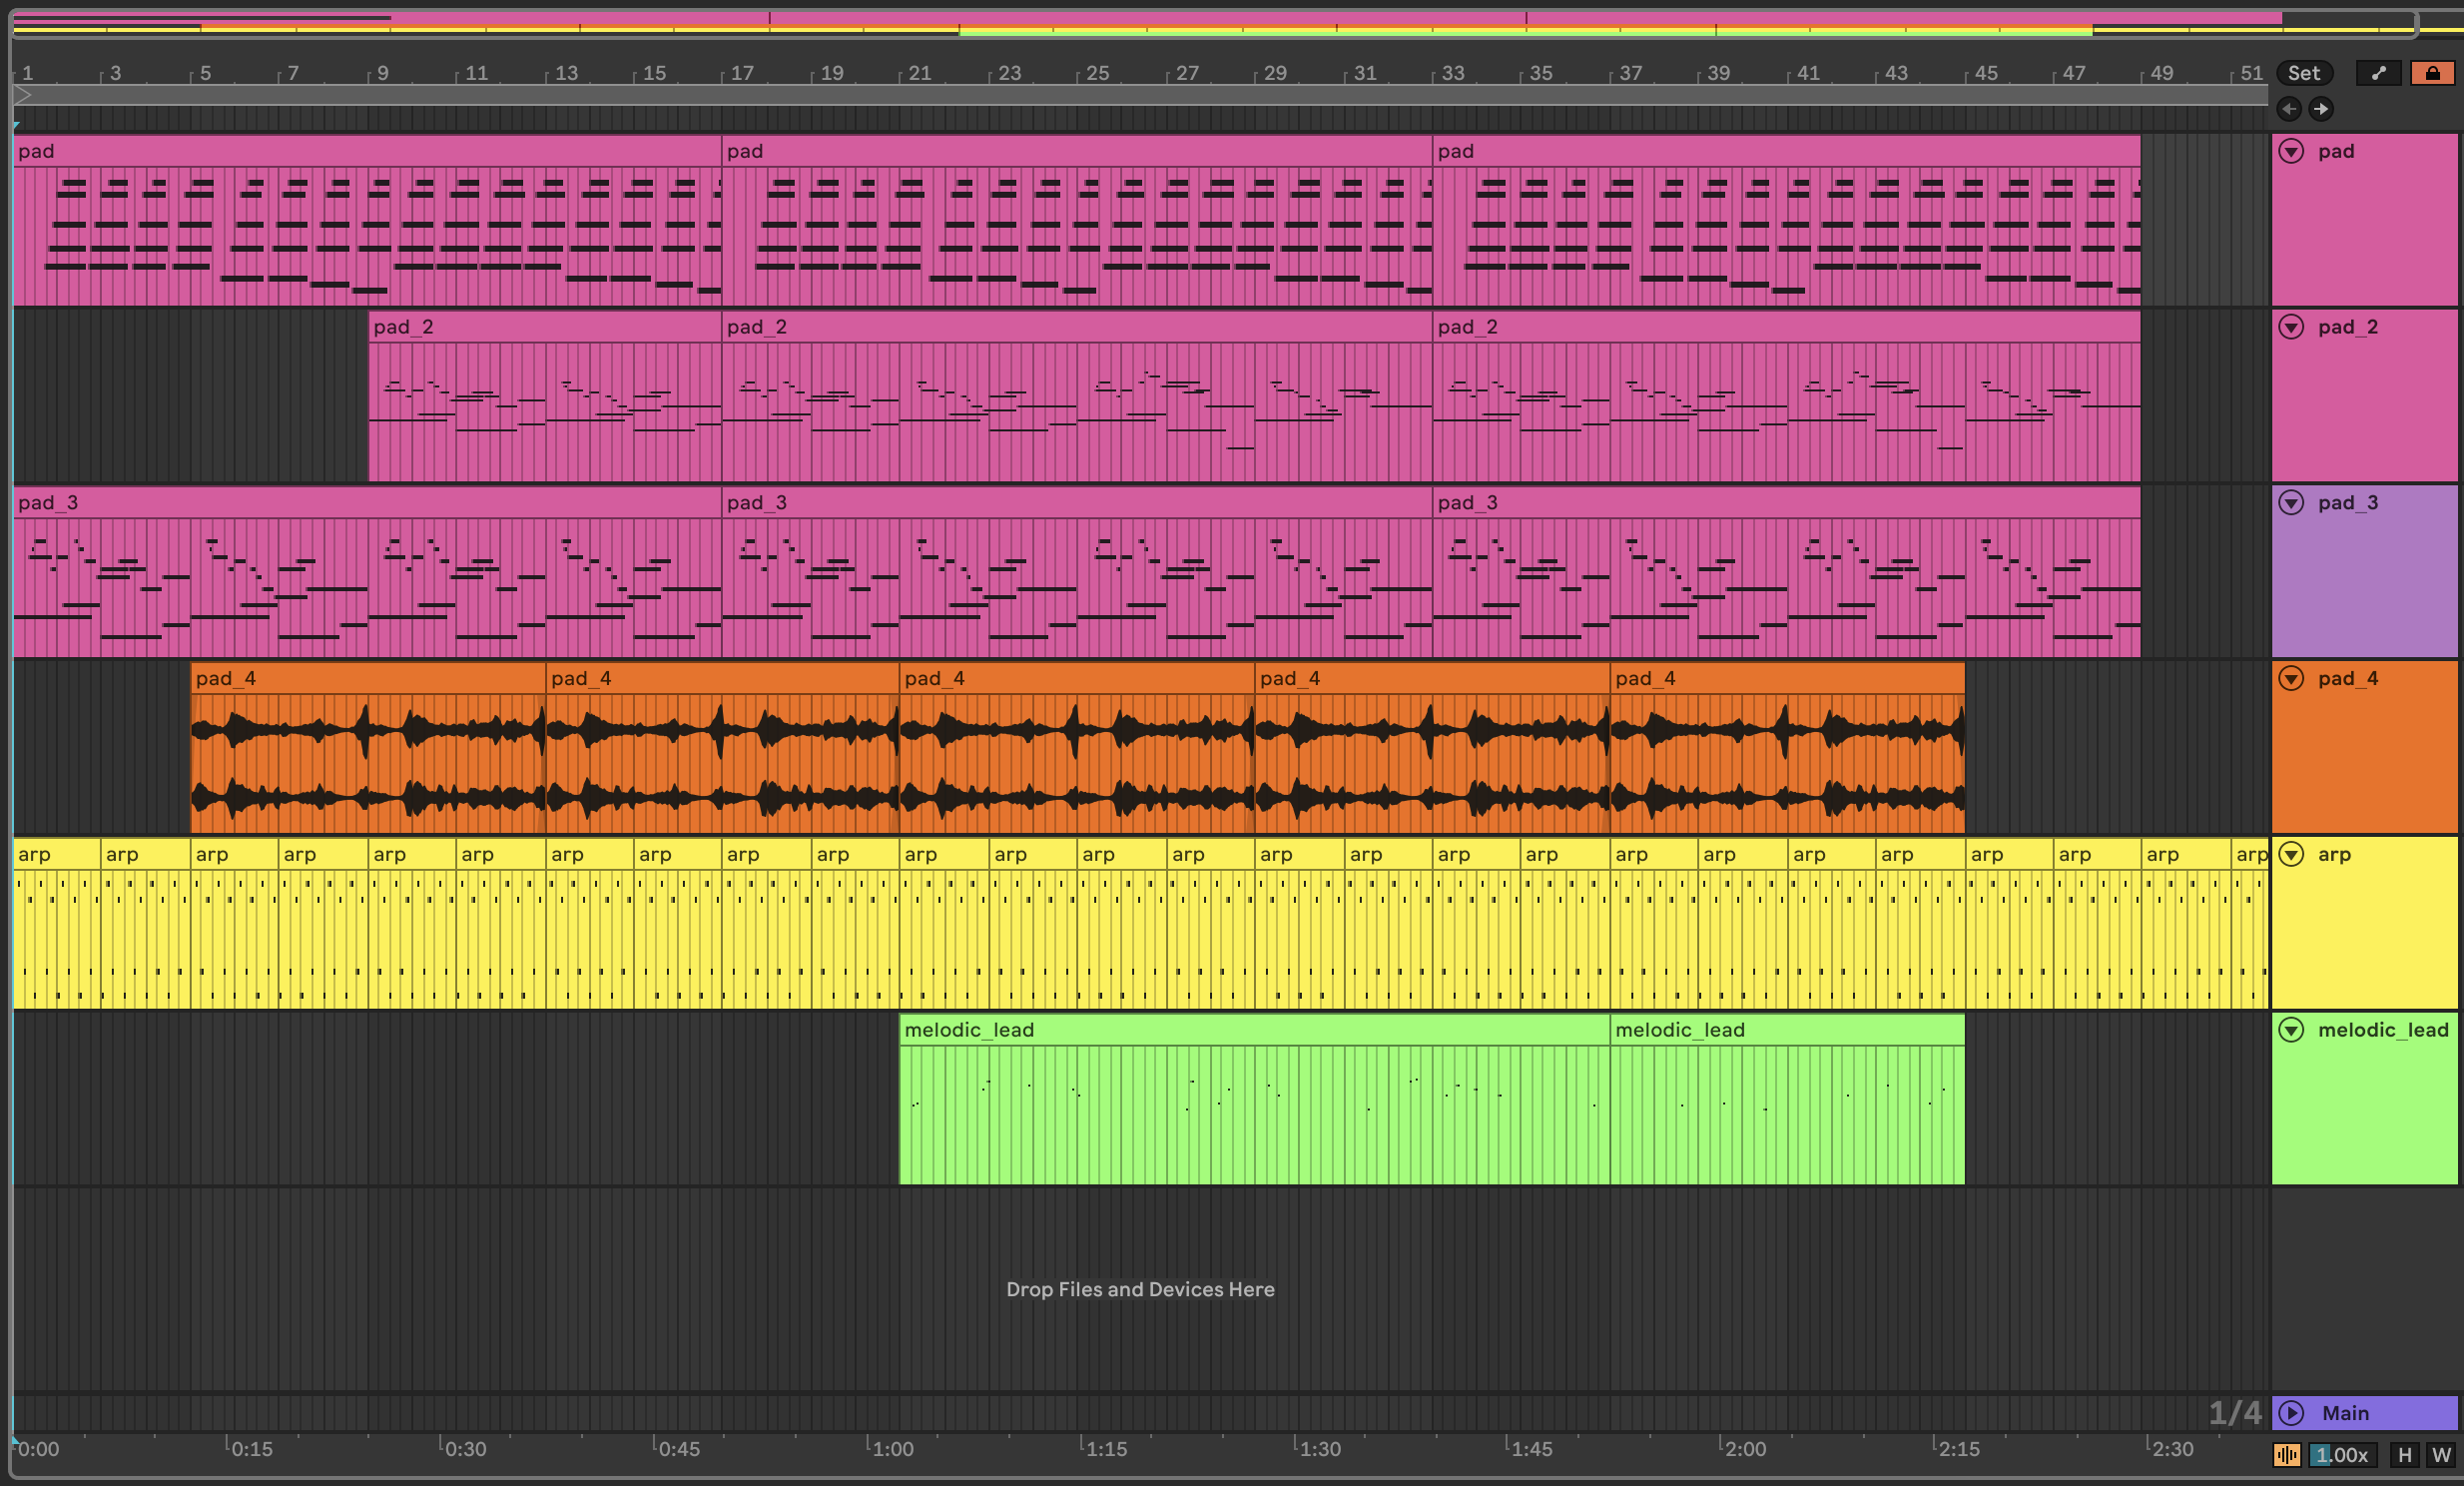
Task: Expand the Main track play arrow
Action: (x=2291, y=1413)
